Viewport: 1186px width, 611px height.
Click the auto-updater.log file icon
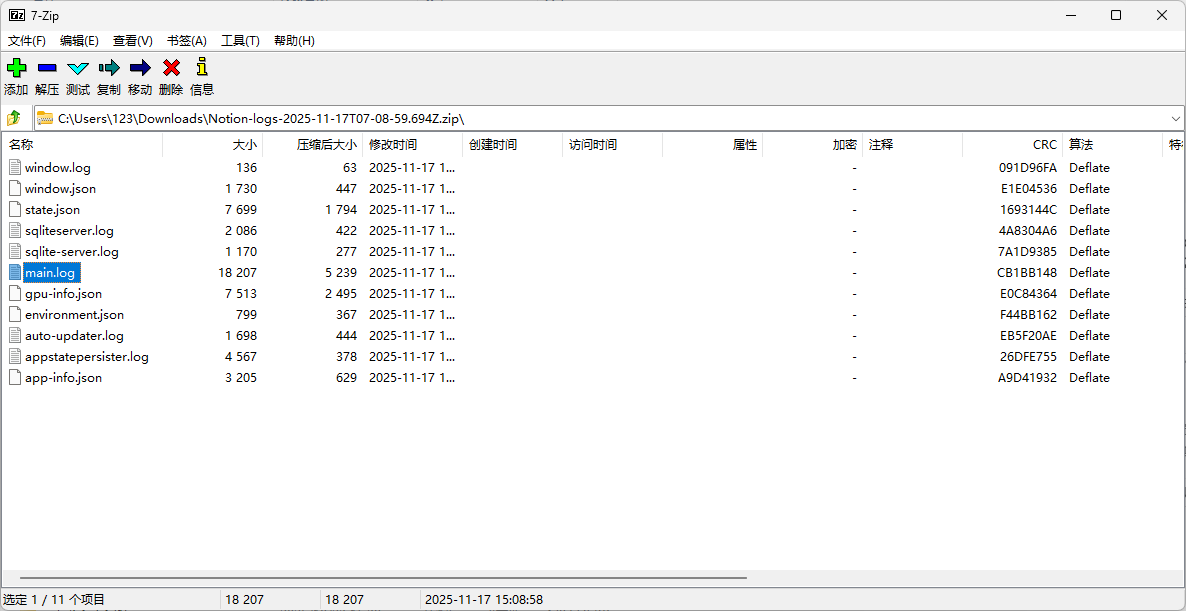click(15, 336)
